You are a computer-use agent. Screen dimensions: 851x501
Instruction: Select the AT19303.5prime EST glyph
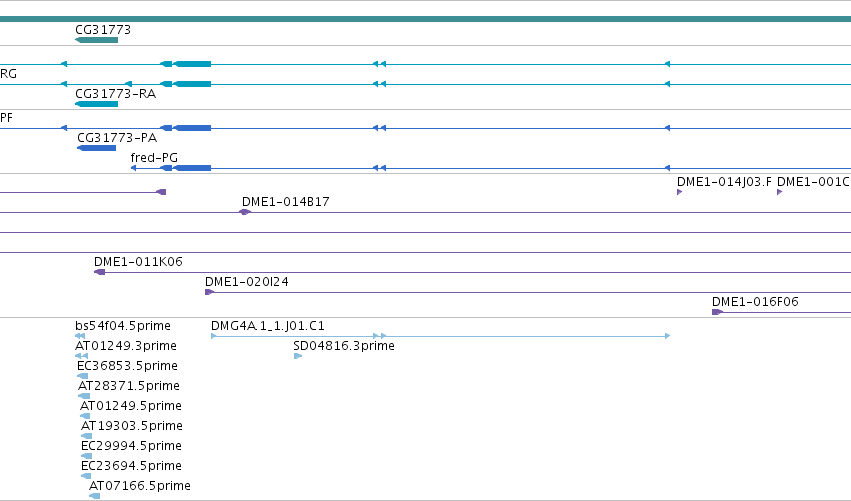coord(86,436)
